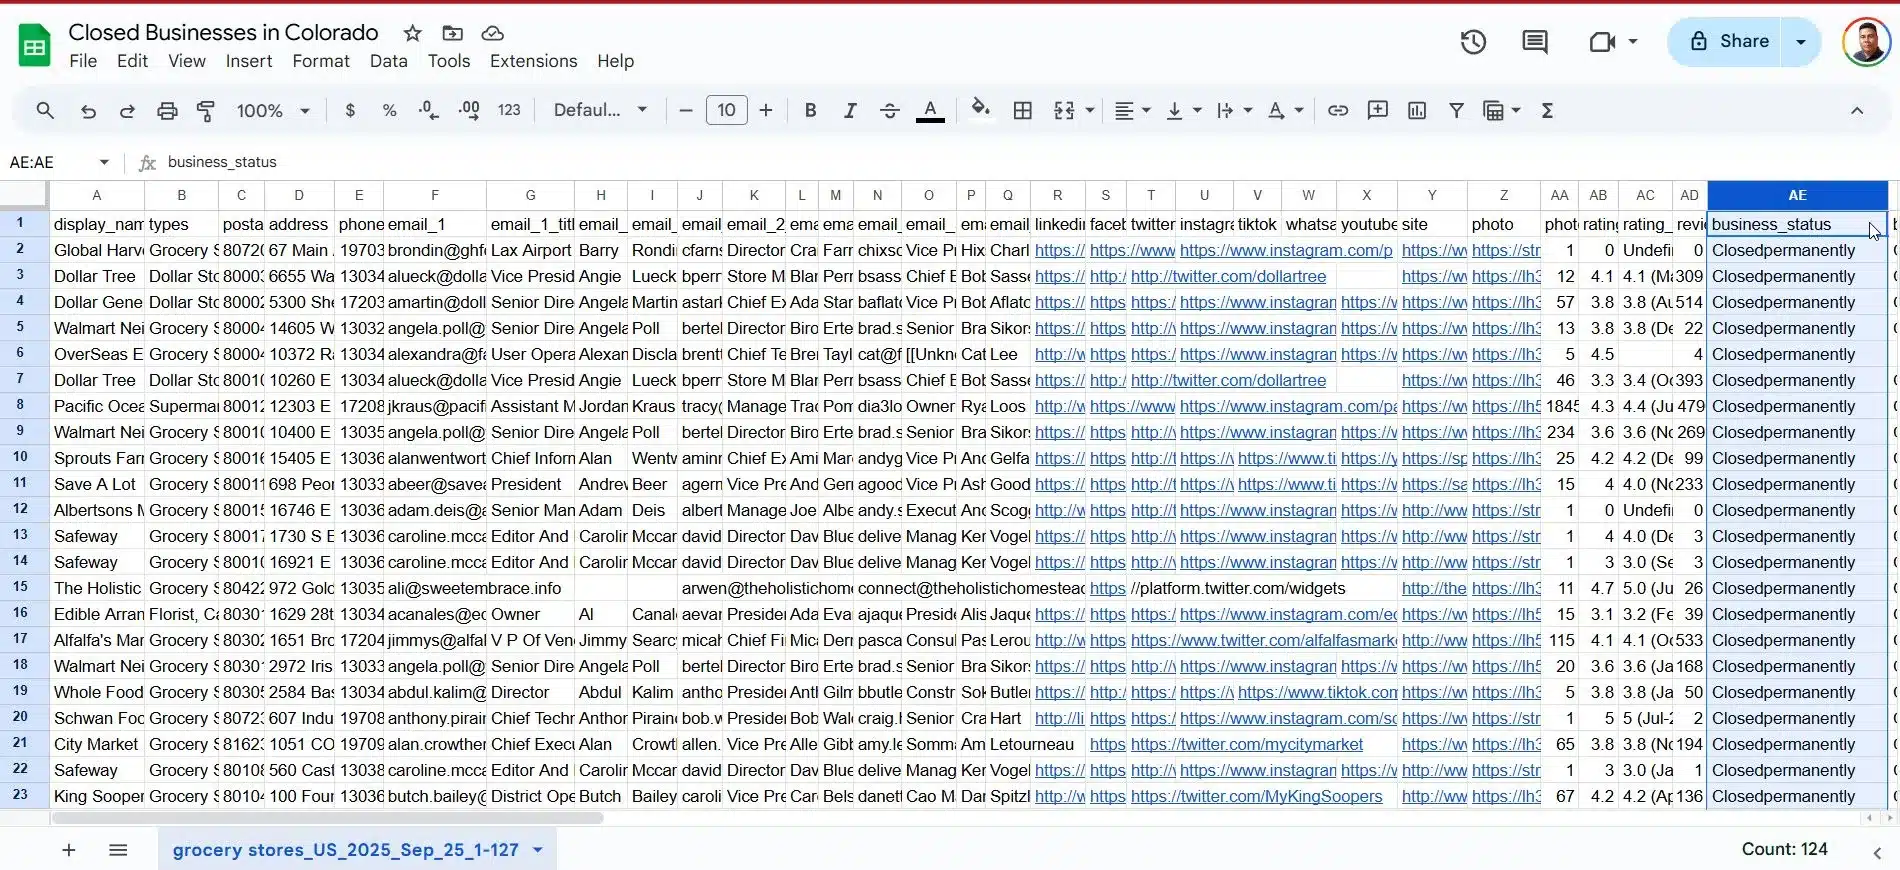Open the borders tool
Image resolution: width=1900 pixels, height=870 pixels.
point(1022,110)
